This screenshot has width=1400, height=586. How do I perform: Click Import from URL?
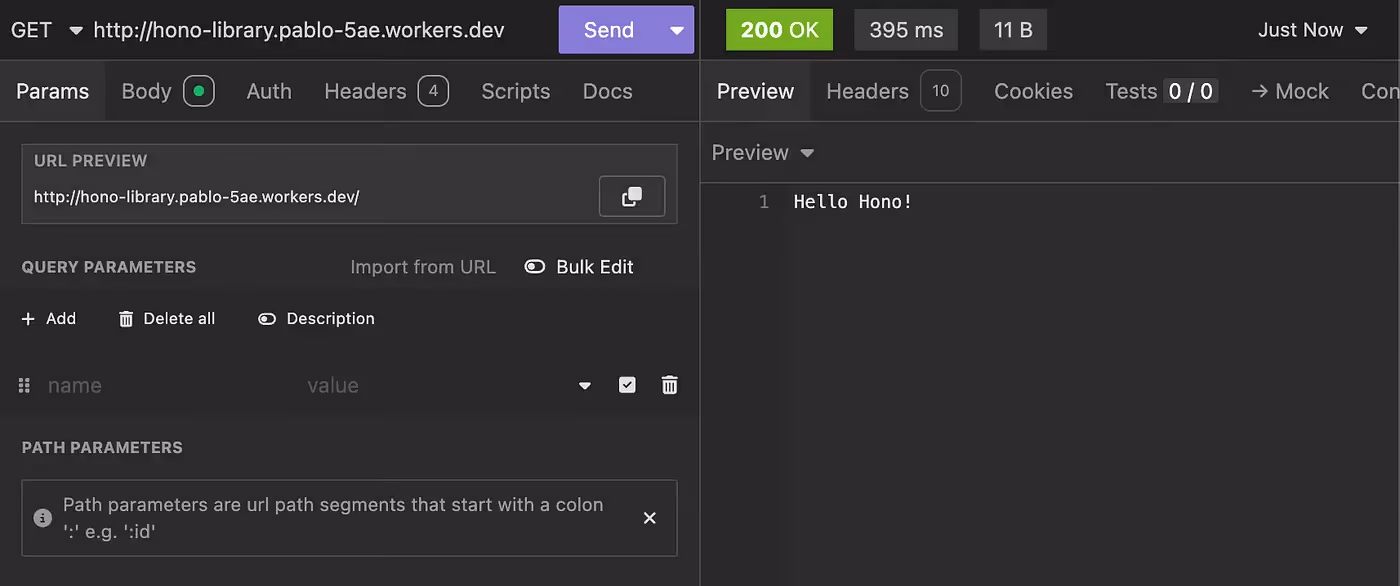point(423,267)
